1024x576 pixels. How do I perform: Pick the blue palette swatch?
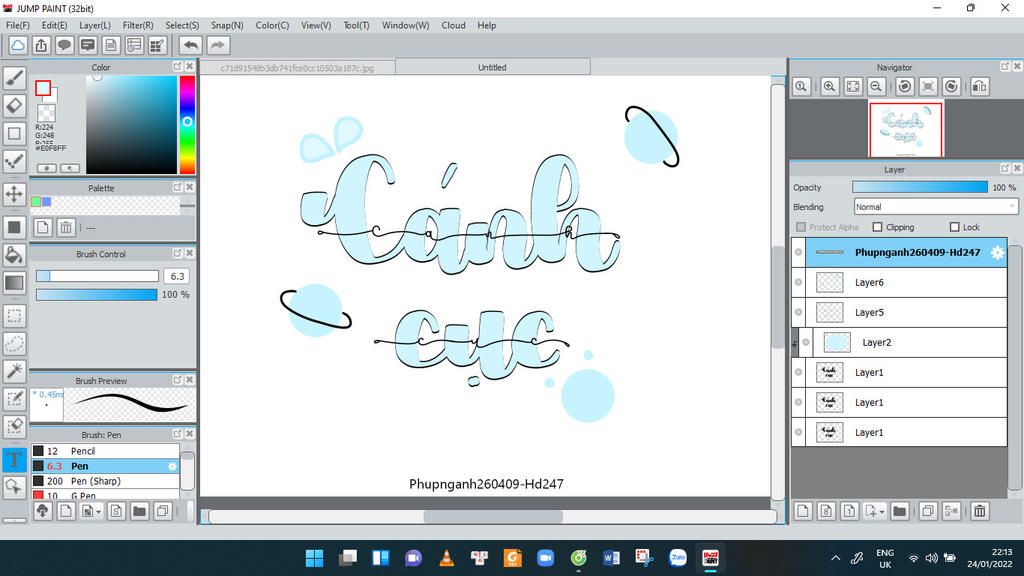pyautogui.click(x=46, y=202)
